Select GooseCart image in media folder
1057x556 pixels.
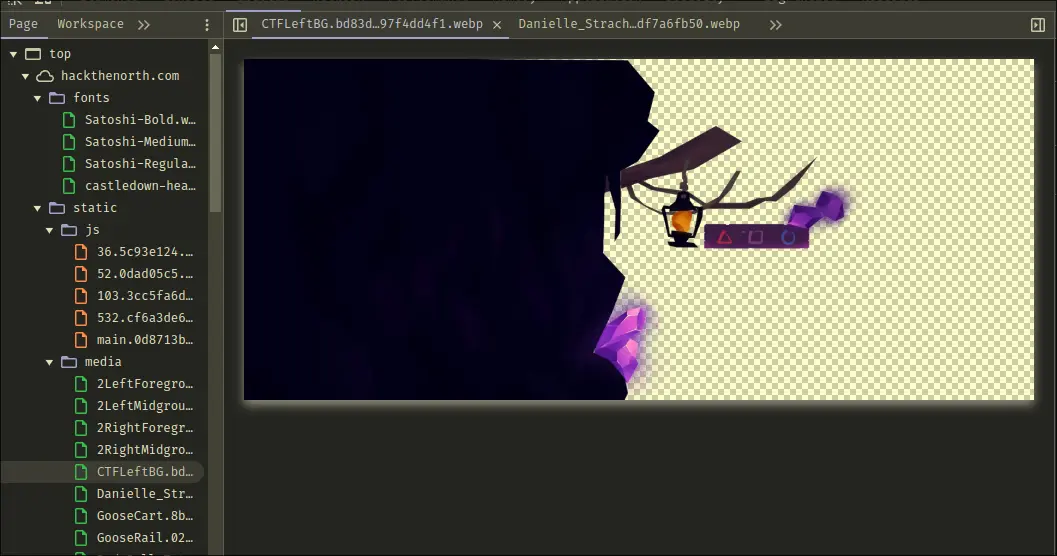coord(144,516)
